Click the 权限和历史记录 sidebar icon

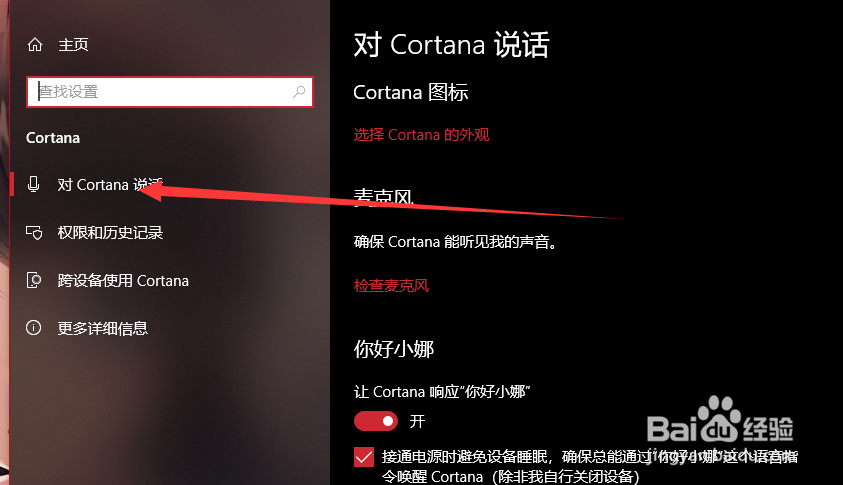pyautogui.click(x=34, y=233)
